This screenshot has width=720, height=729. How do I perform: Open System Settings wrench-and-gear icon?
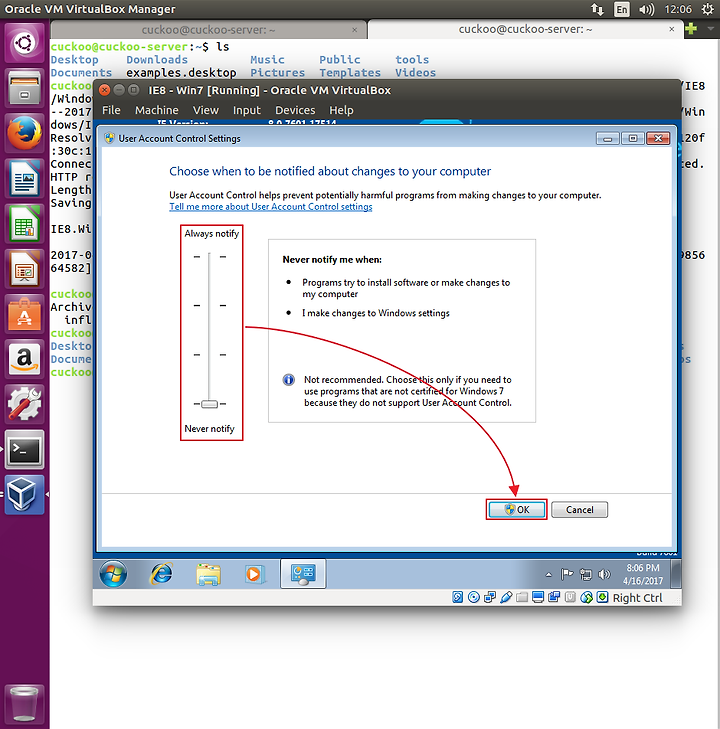point(24,404)
